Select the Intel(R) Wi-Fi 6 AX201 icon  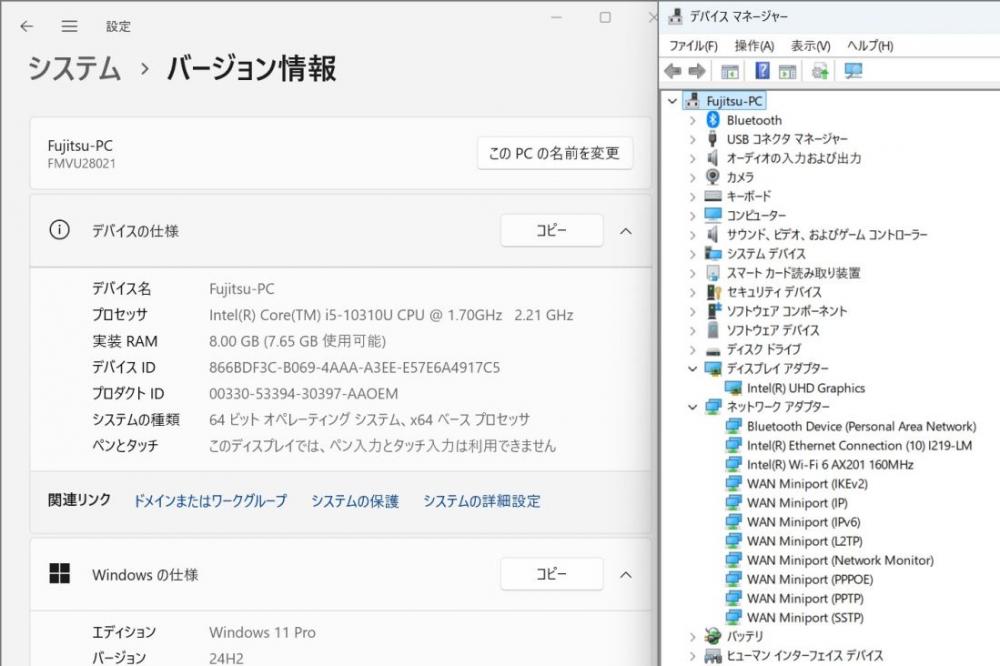pyautogui.click(x=733, y=464)
